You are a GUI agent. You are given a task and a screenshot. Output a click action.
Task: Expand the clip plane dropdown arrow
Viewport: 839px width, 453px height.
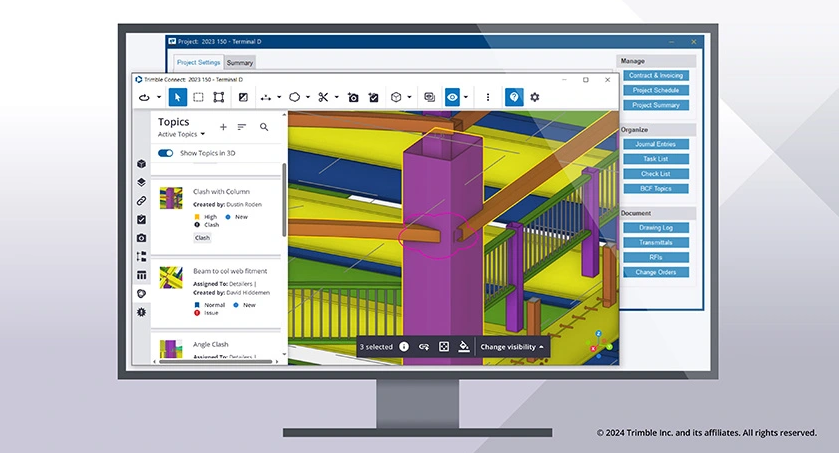(337, 97)
